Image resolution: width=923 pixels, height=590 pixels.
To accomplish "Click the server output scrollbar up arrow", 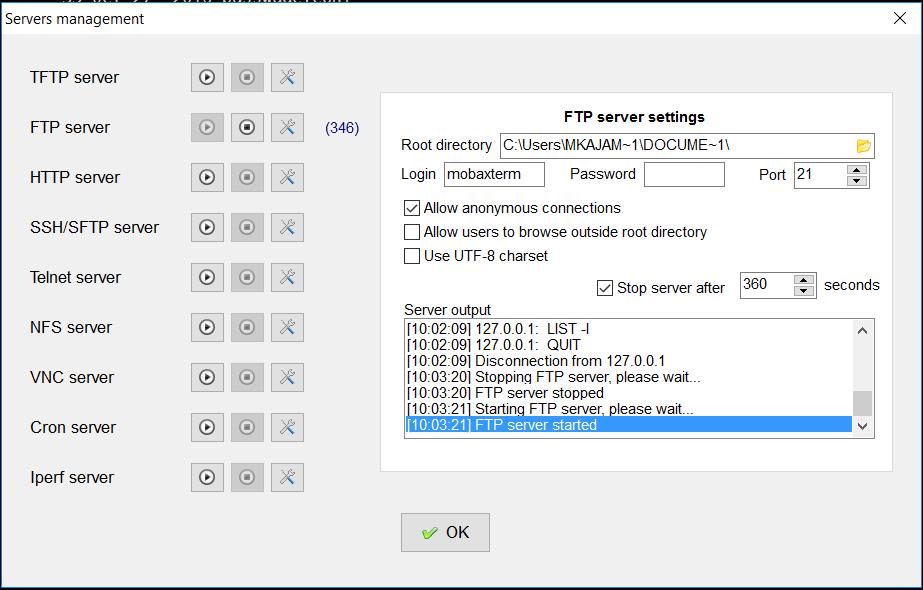I will click(862, 330).
